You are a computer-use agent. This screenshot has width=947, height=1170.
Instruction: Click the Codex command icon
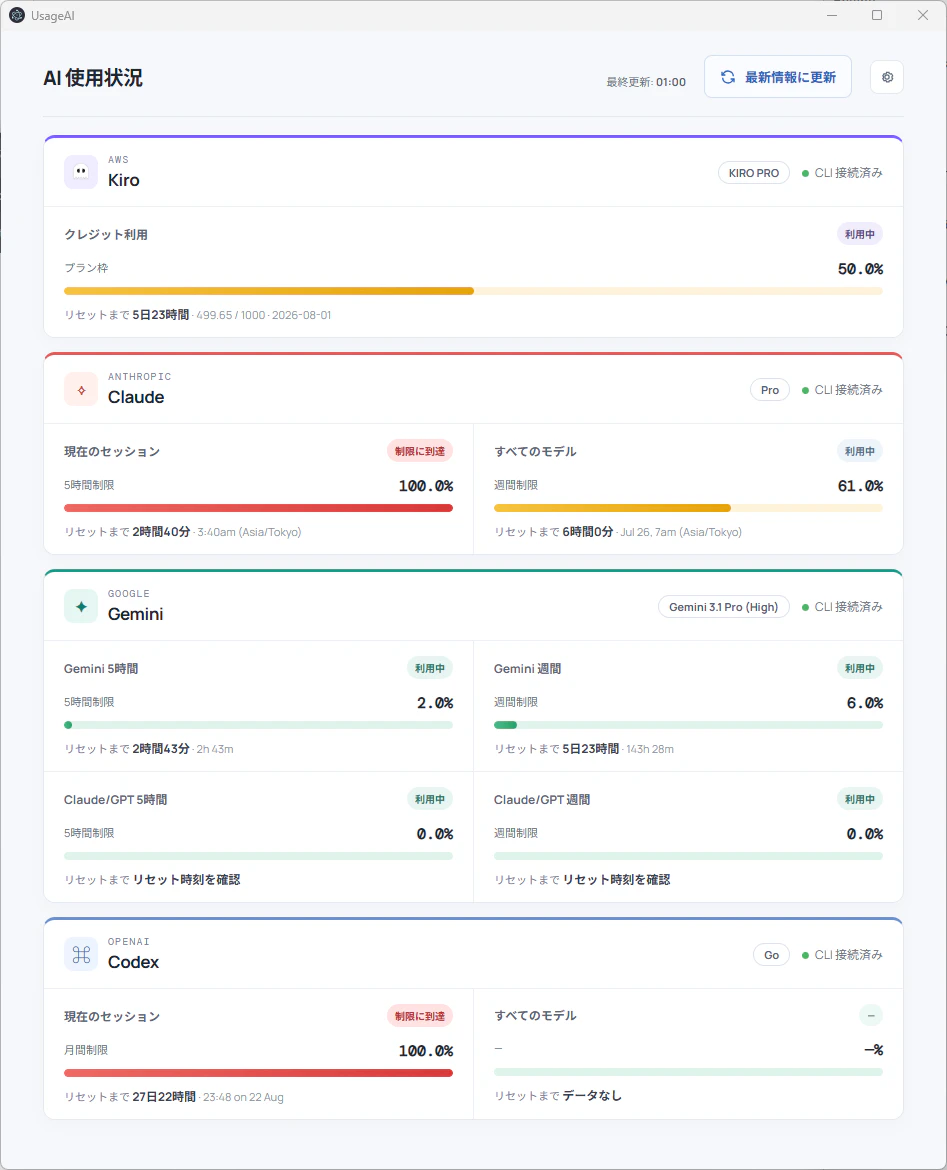pyautogui.click(x=81, y=954)
